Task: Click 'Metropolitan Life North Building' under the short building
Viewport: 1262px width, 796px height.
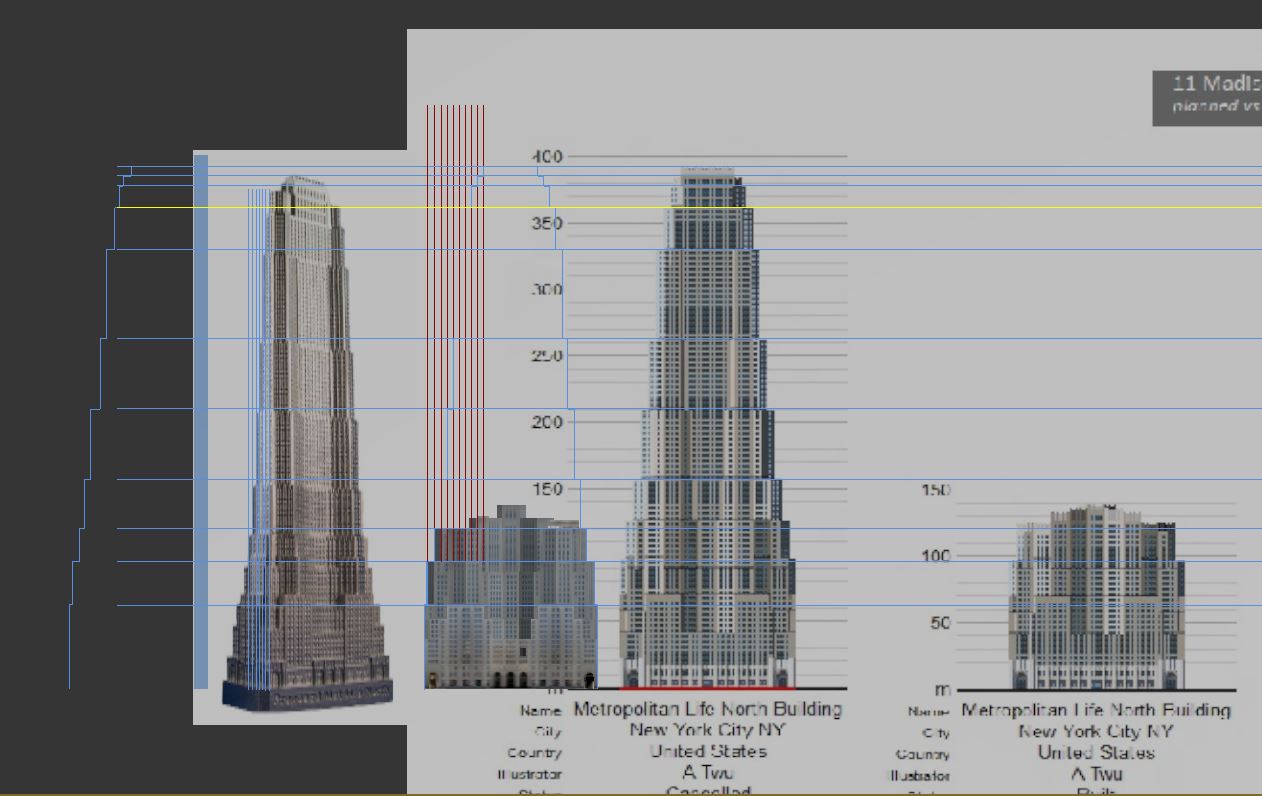Action: 1096,710
